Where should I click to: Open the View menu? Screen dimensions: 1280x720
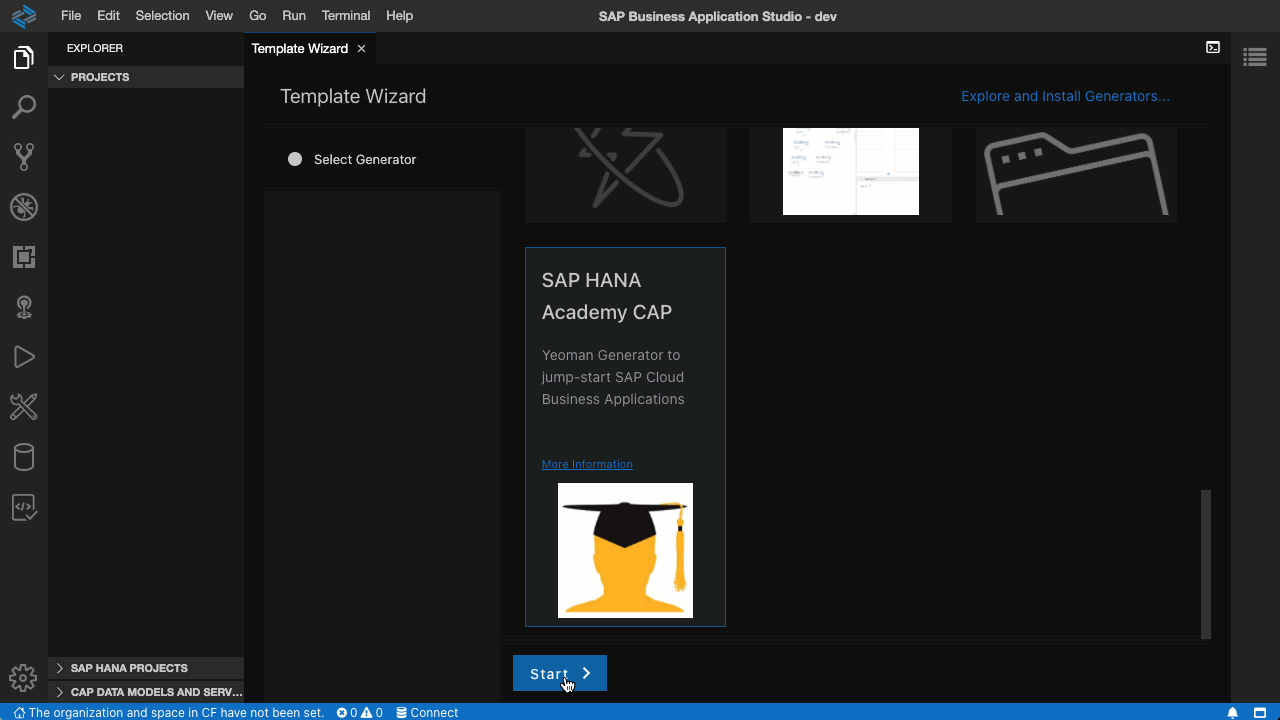[219, 16]
